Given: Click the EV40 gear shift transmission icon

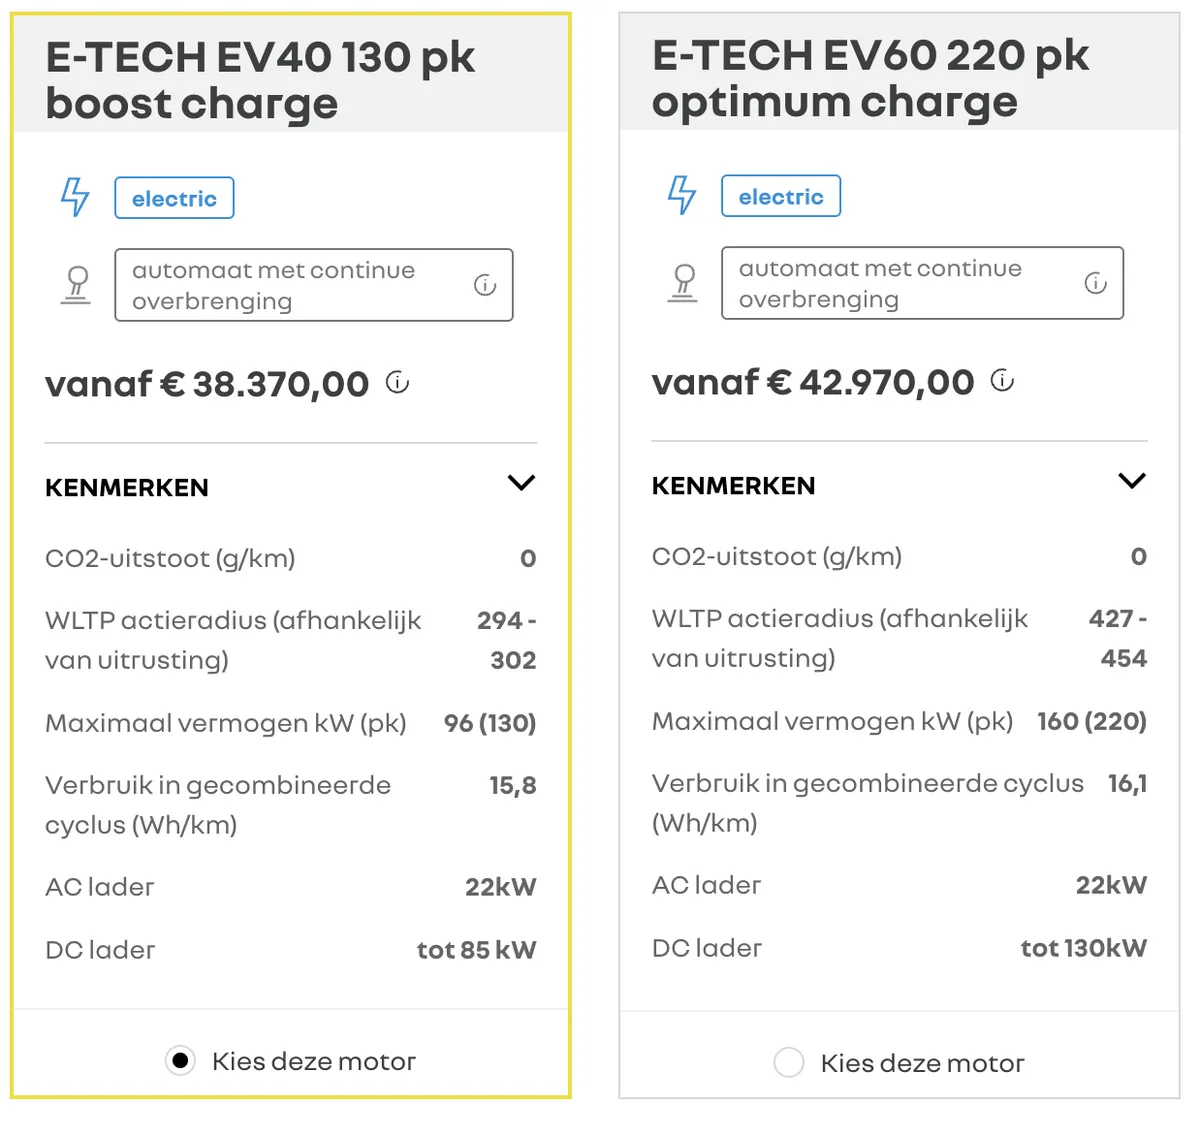Looking at the screenshot, I should (x=76, y=285).
